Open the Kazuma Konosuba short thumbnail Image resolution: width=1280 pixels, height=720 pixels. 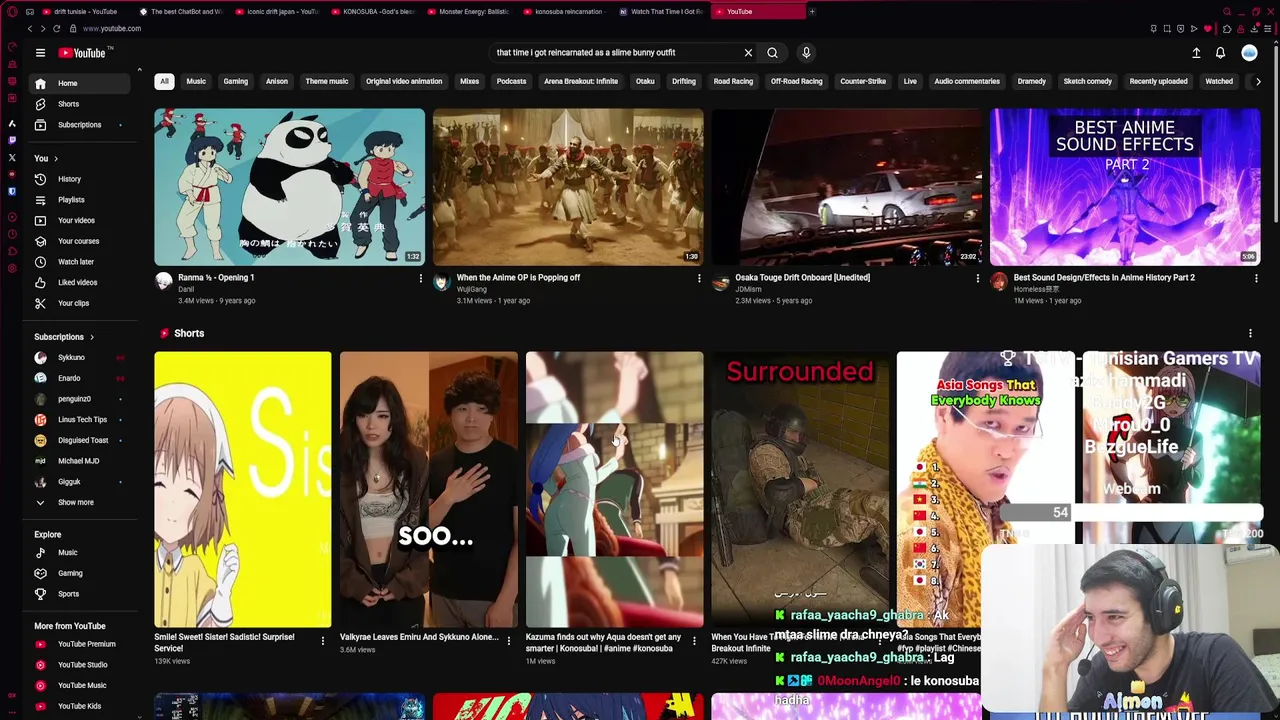(x=614, y=490)
